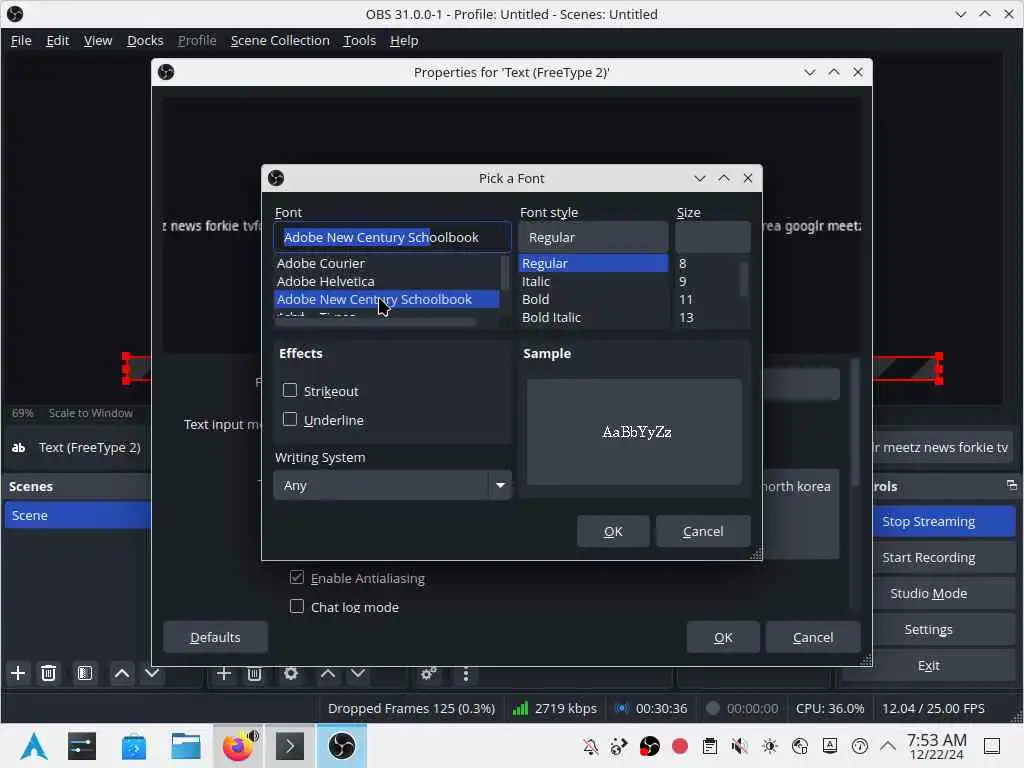Open the audio mixer advanced gears icon

[429, 673]
